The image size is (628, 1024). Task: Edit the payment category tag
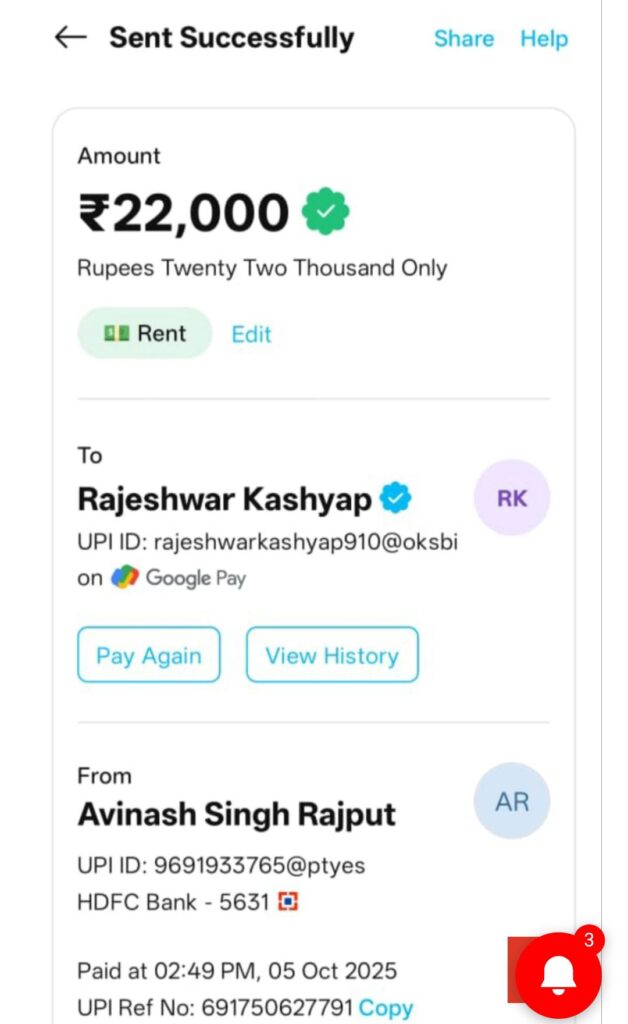tap(251, 334)
